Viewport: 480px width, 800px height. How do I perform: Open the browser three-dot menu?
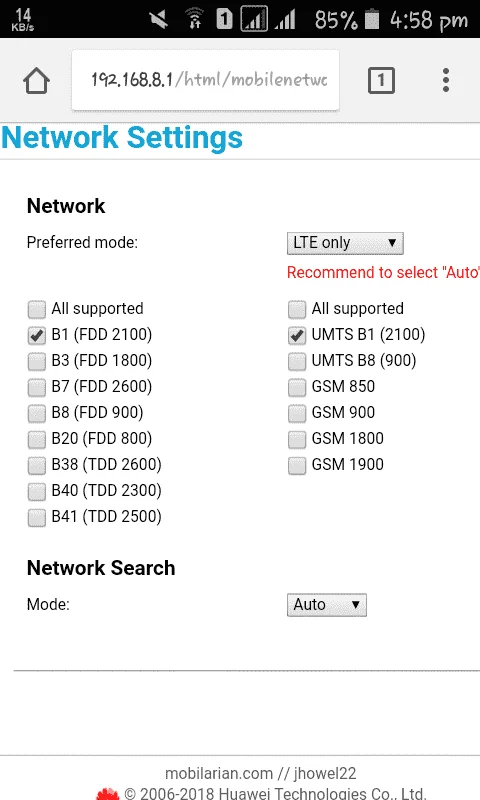[446, 80]
